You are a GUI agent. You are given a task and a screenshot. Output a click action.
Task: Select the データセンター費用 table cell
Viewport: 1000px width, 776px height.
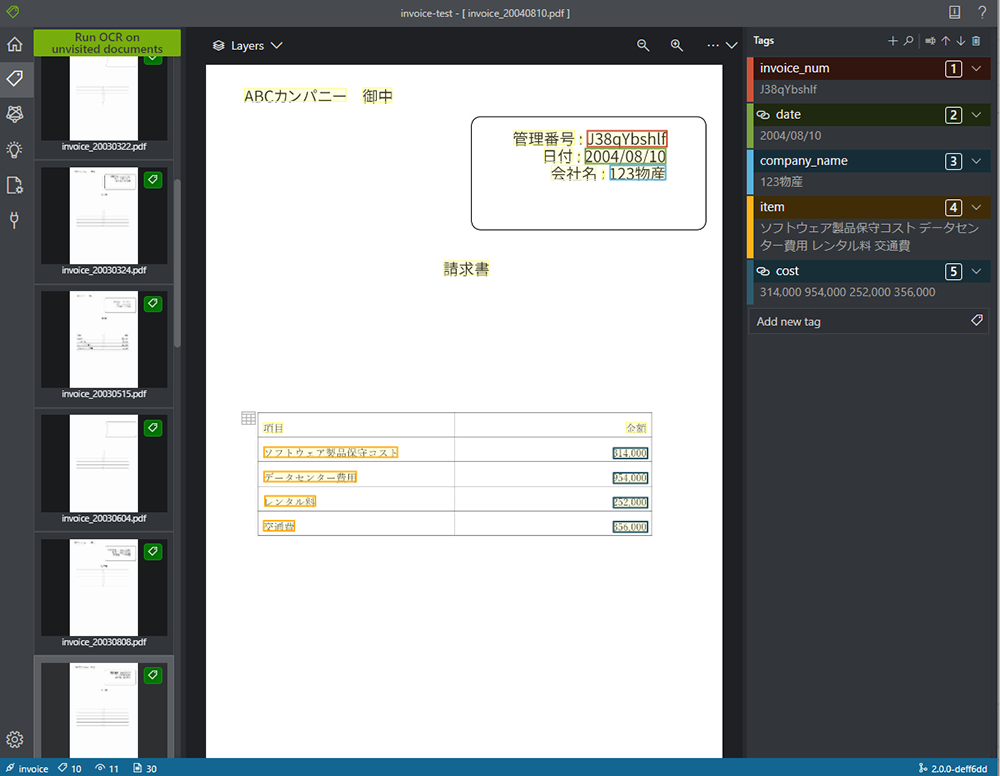pyautogui.click(x=310, y=476)
